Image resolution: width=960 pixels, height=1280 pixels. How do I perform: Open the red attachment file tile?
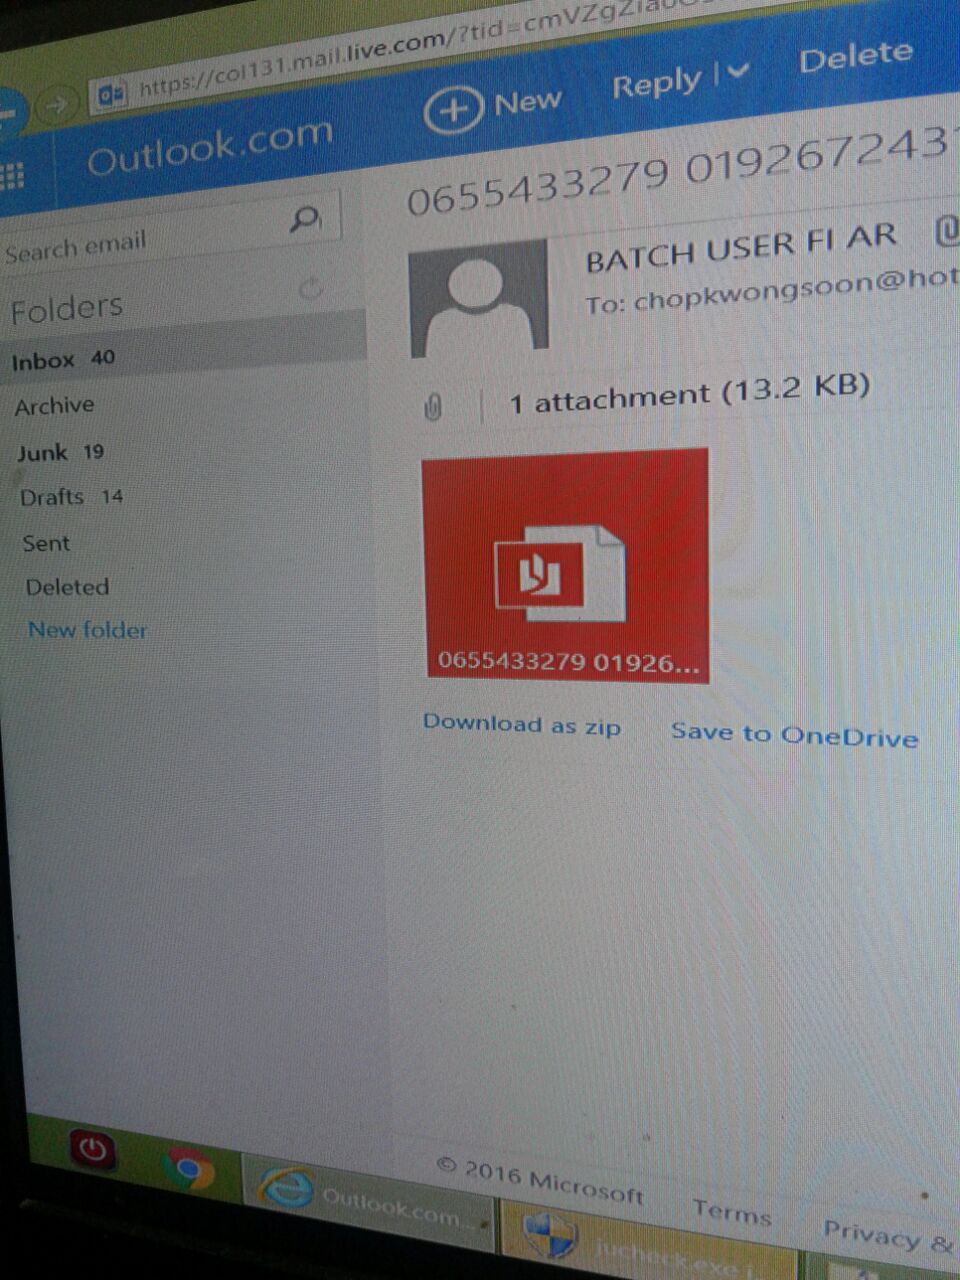click(566, 566)
